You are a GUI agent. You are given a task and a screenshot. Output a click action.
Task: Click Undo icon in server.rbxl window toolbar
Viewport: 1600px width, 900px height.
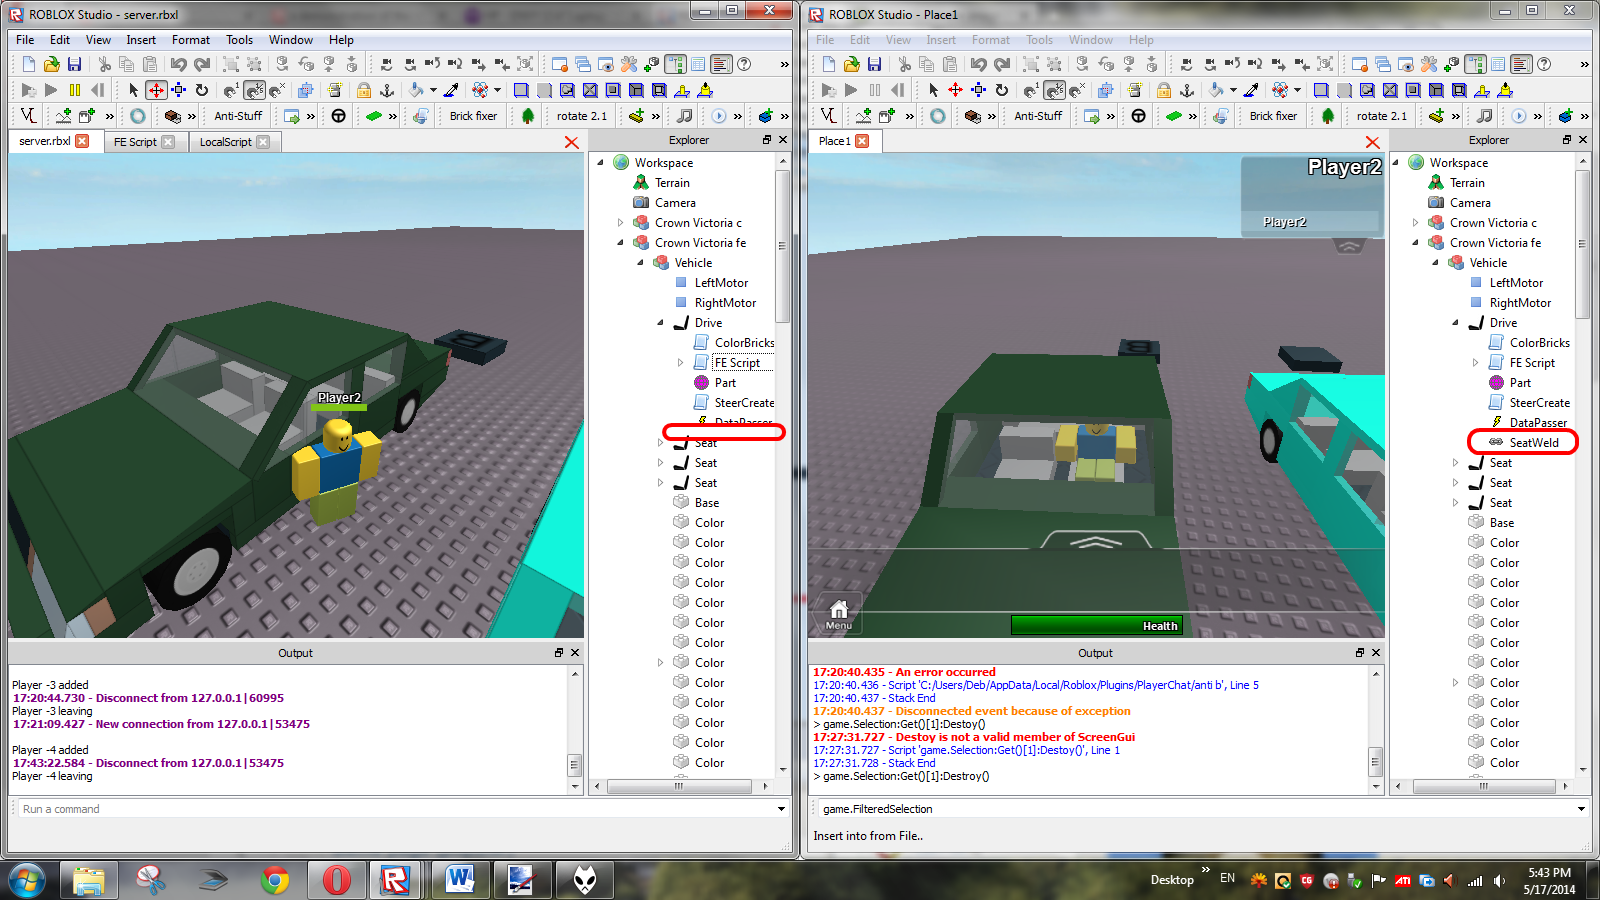point(178,64)
